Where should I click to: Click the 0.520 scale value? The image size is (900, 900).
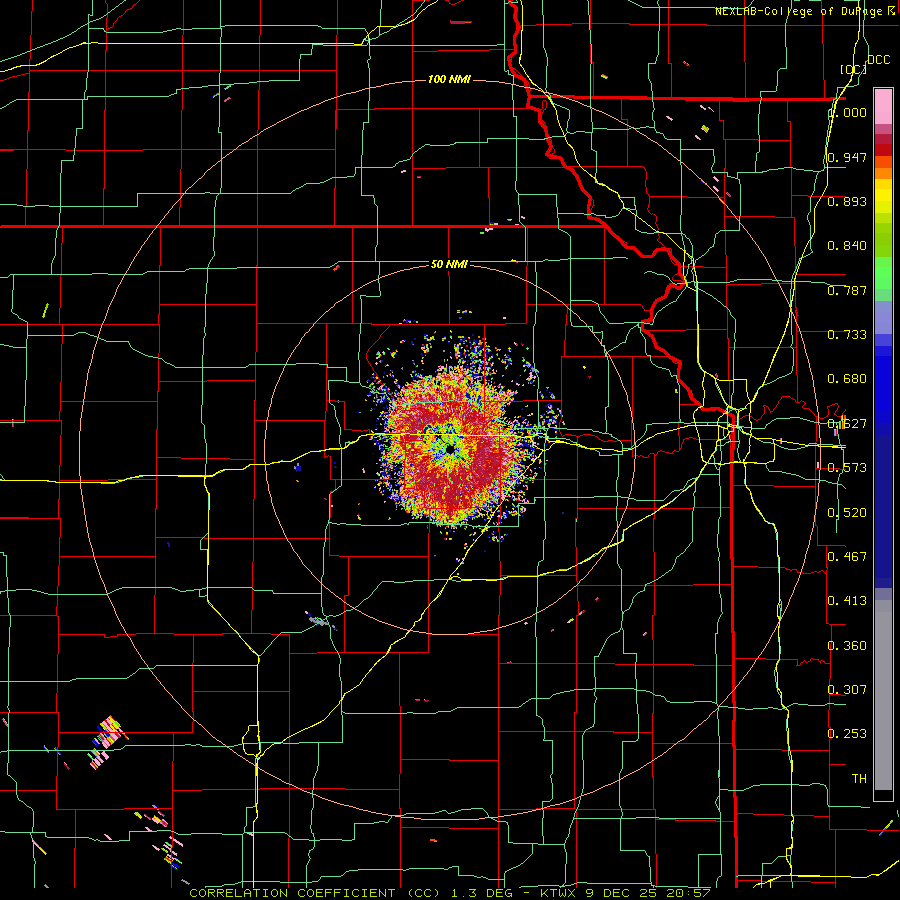847,512
